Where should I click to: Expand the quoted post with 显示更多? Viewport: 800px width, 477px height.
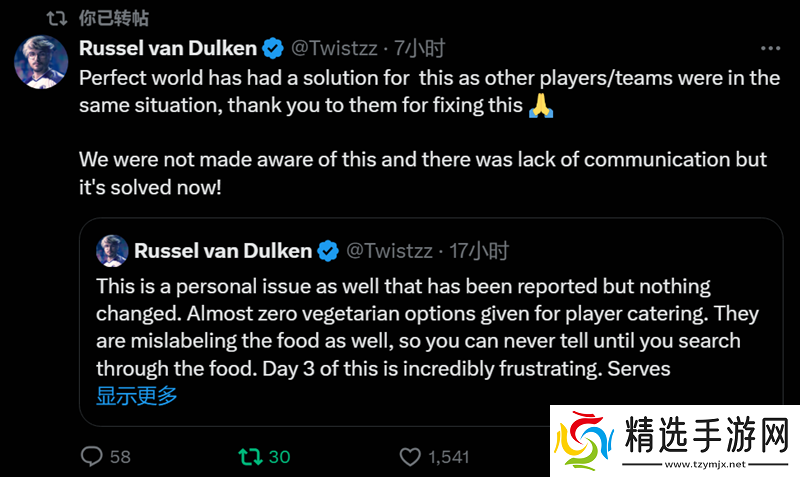[x=137, y=395]
